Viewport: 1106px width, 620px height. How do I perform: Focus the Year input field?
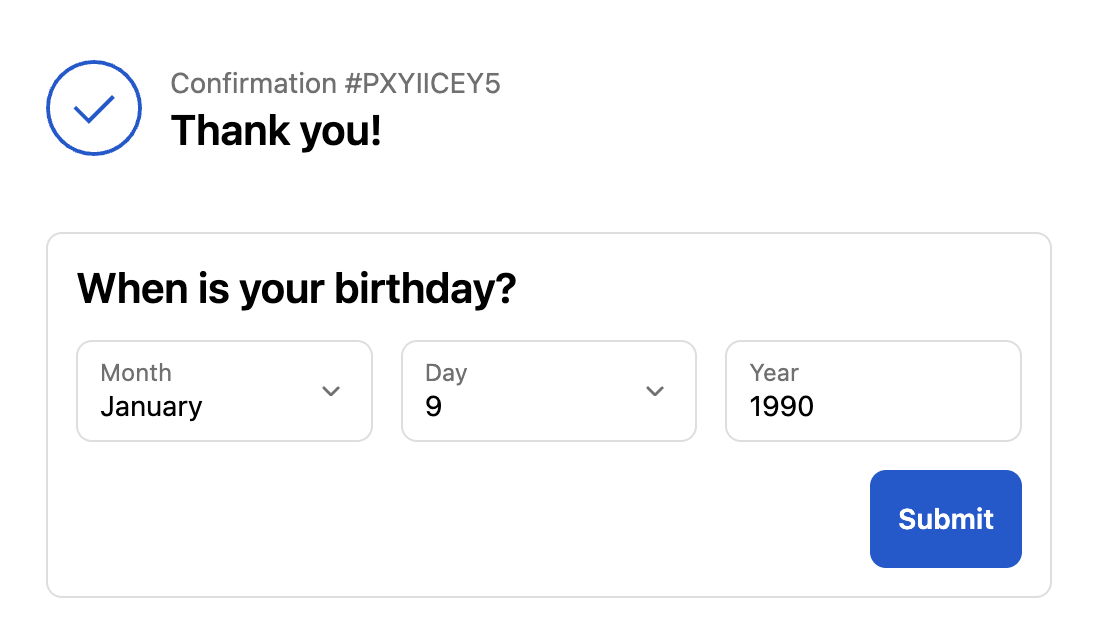[x=872, y=391]
